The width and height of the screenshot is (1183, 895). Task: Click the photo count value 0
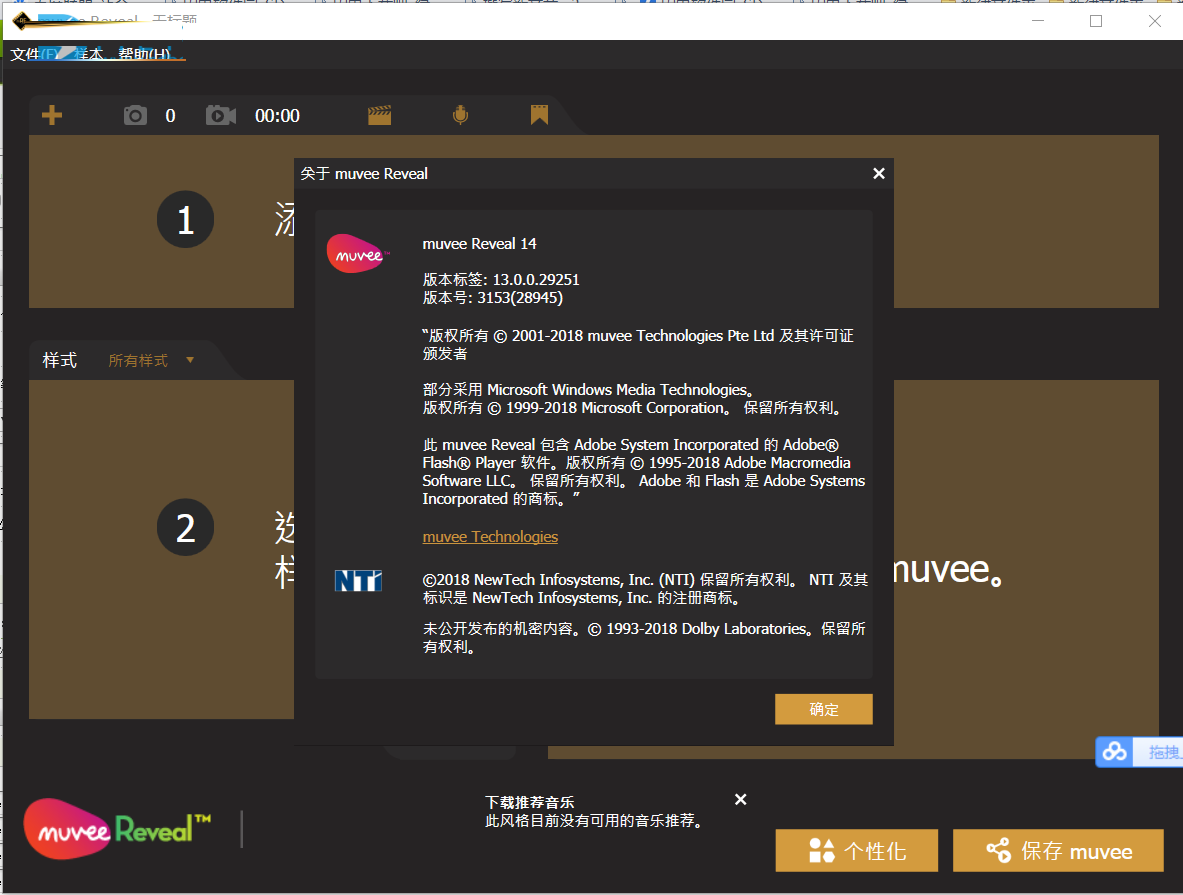pos(171,115)
